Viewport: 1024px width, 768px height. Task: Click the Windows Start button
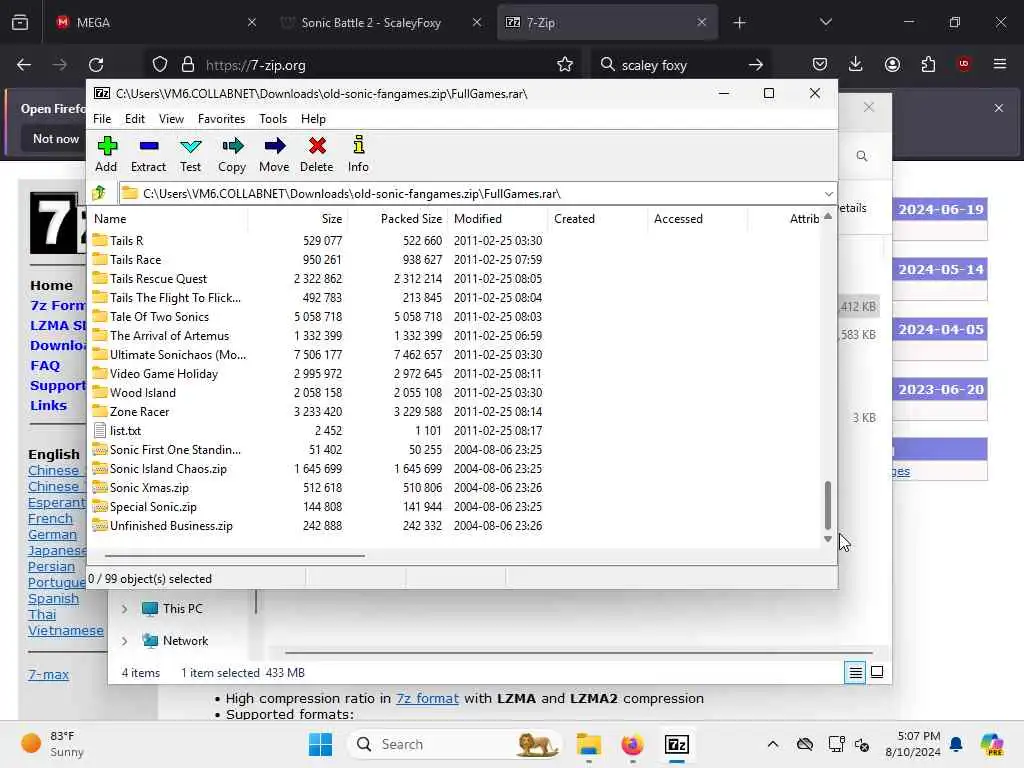tap(320, 744)
